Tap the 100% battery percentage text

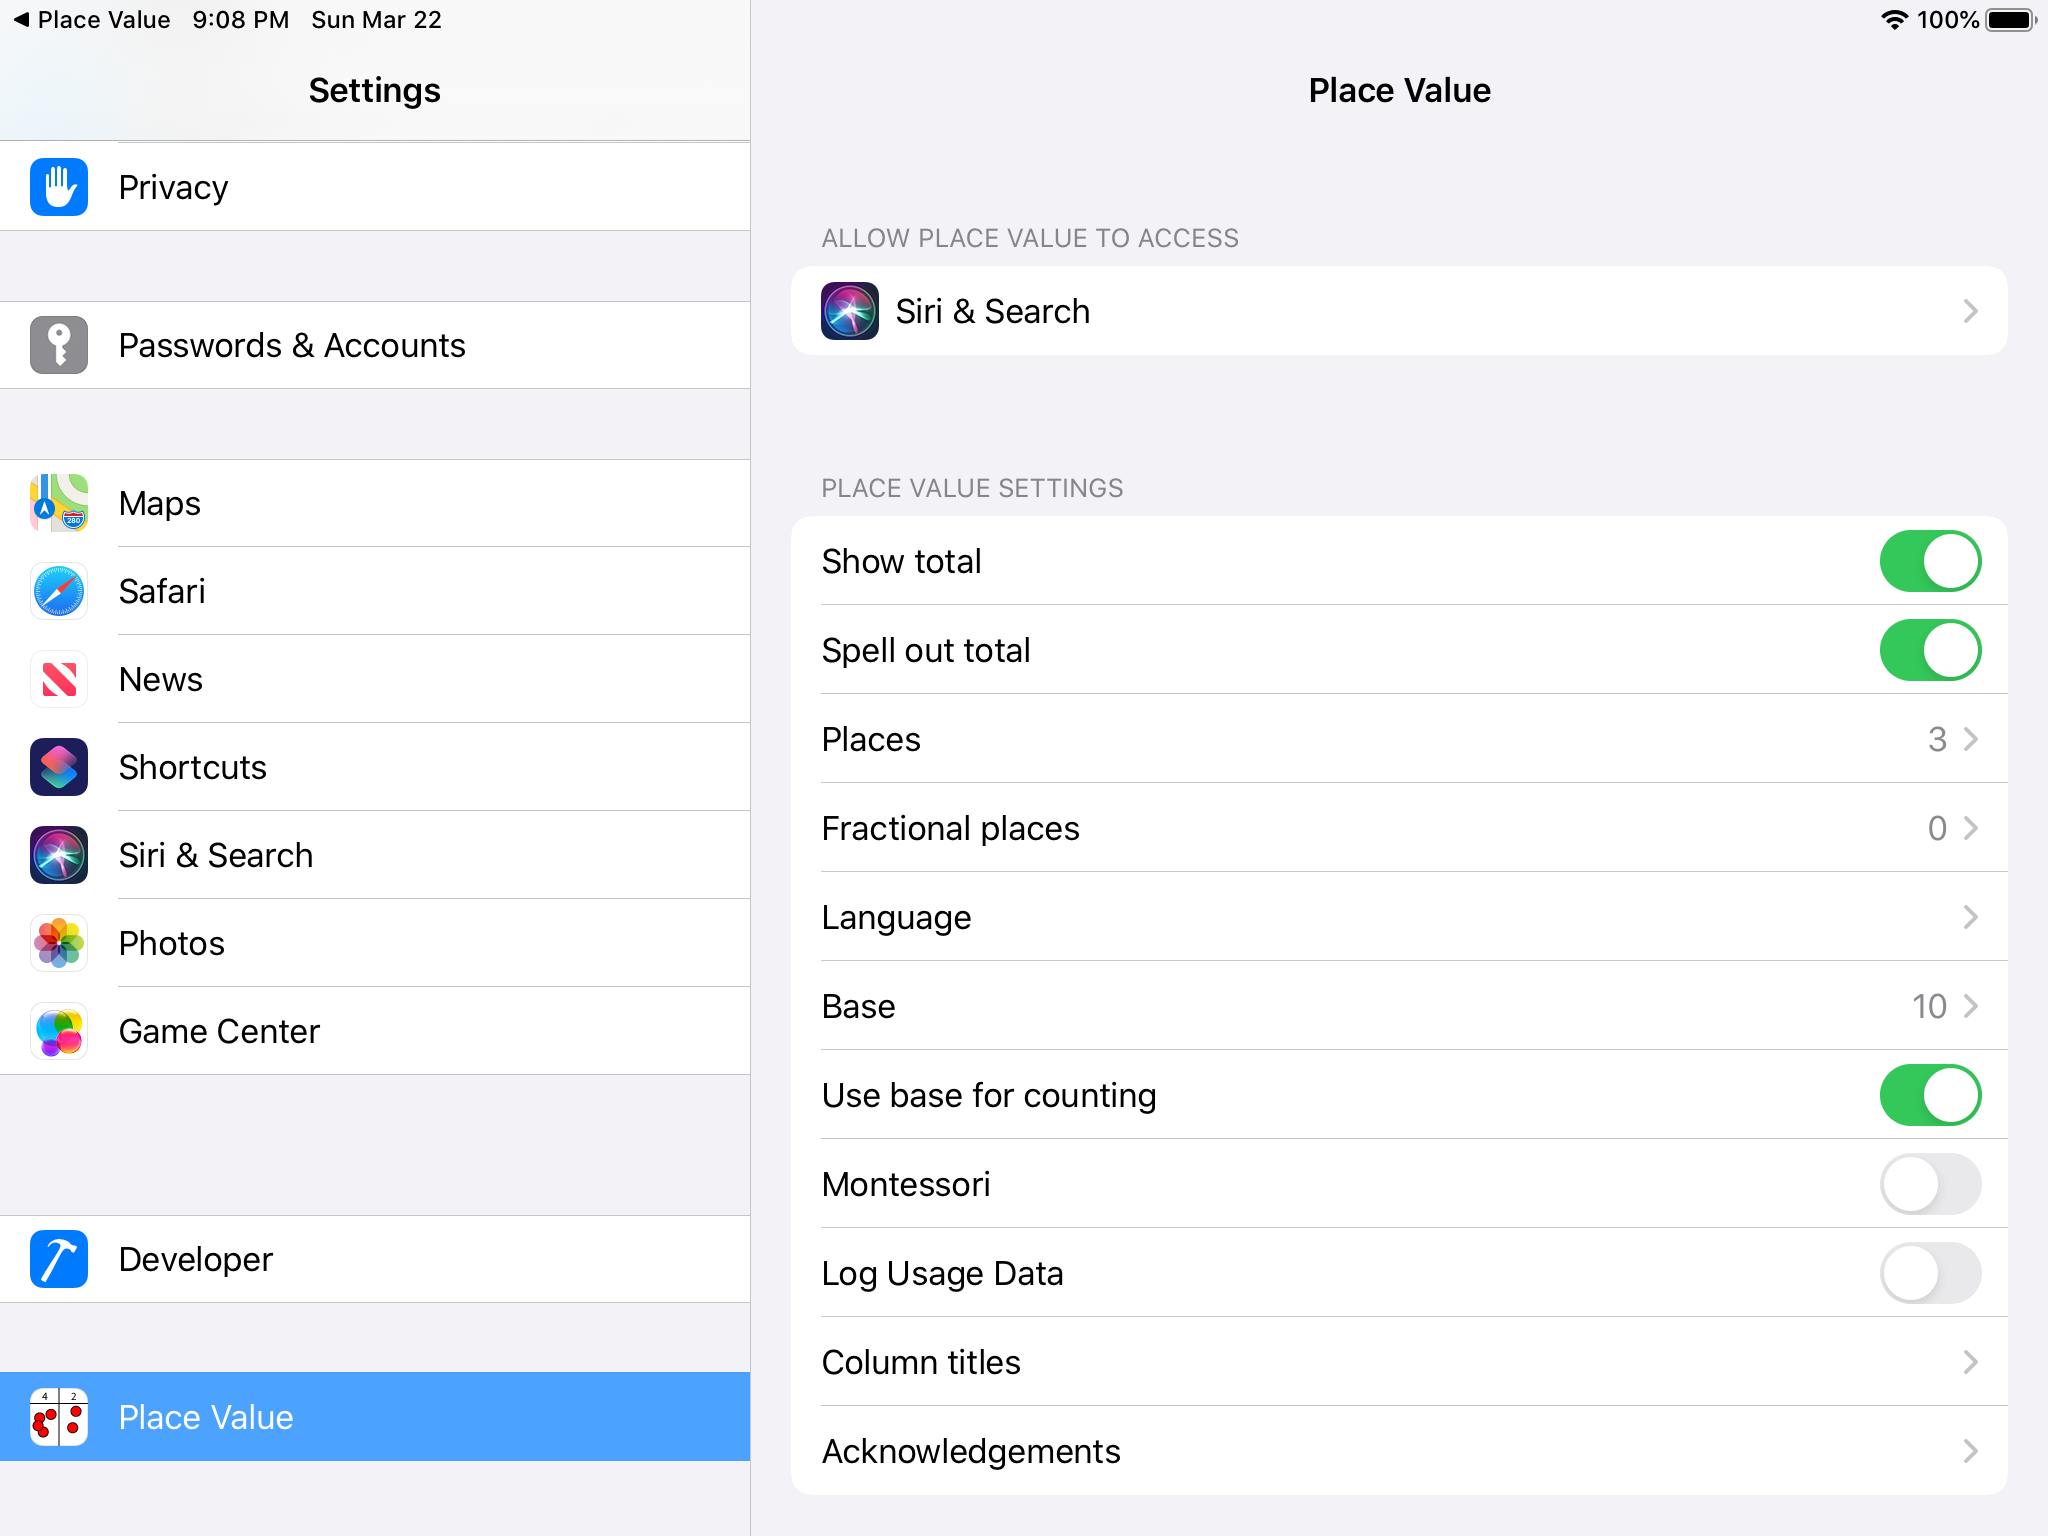coord(1948,20)
